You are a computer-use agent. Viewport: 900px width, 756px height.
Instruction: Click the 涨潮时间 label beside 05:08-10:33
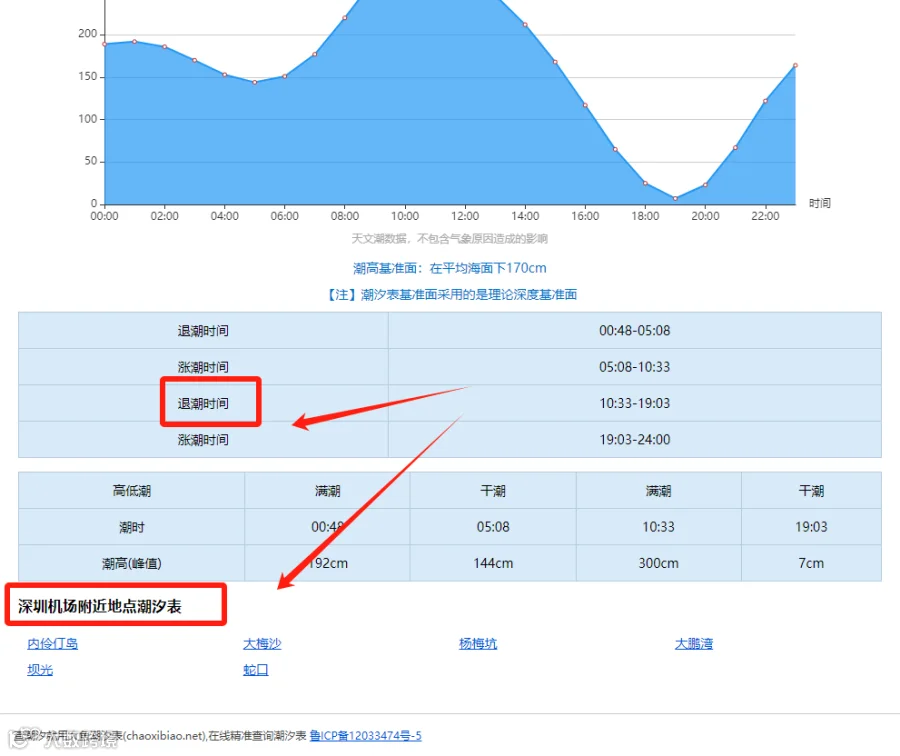click(x=203, y=367)
